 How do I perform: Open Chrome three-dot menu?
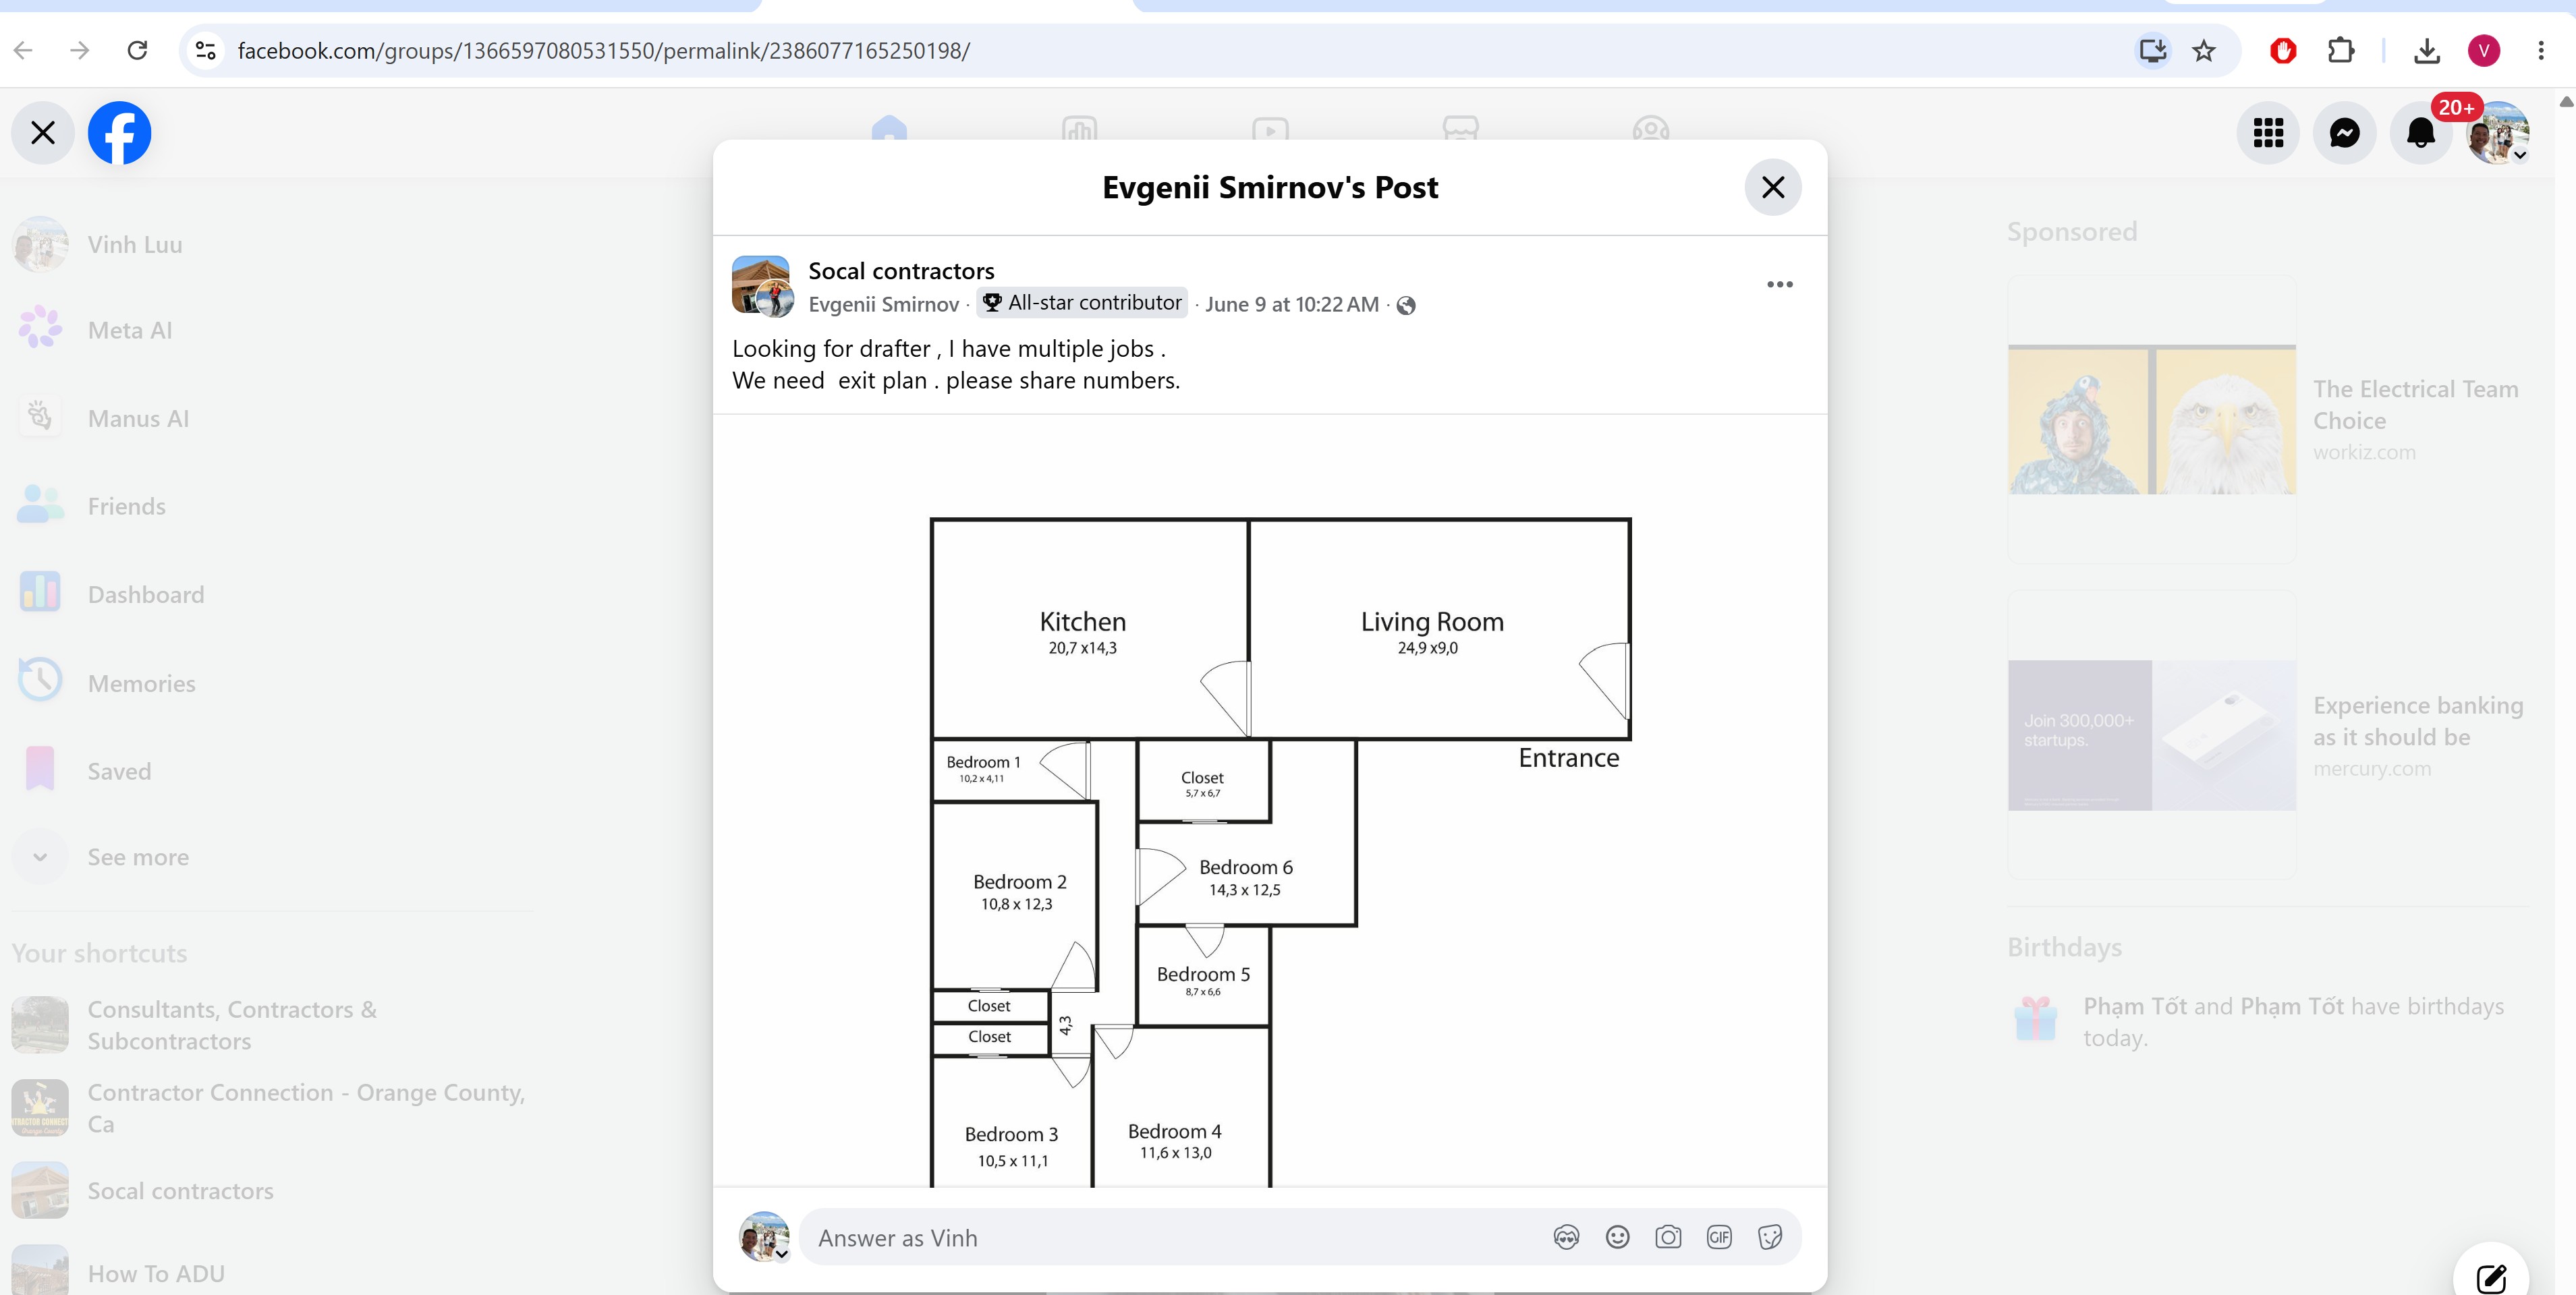pos(2541,50)
